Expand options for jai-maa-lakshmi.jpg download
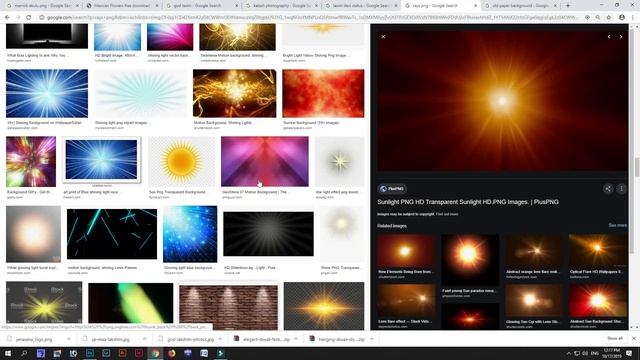This screenshot has width=640, height=360. click(x=144, y=339)
